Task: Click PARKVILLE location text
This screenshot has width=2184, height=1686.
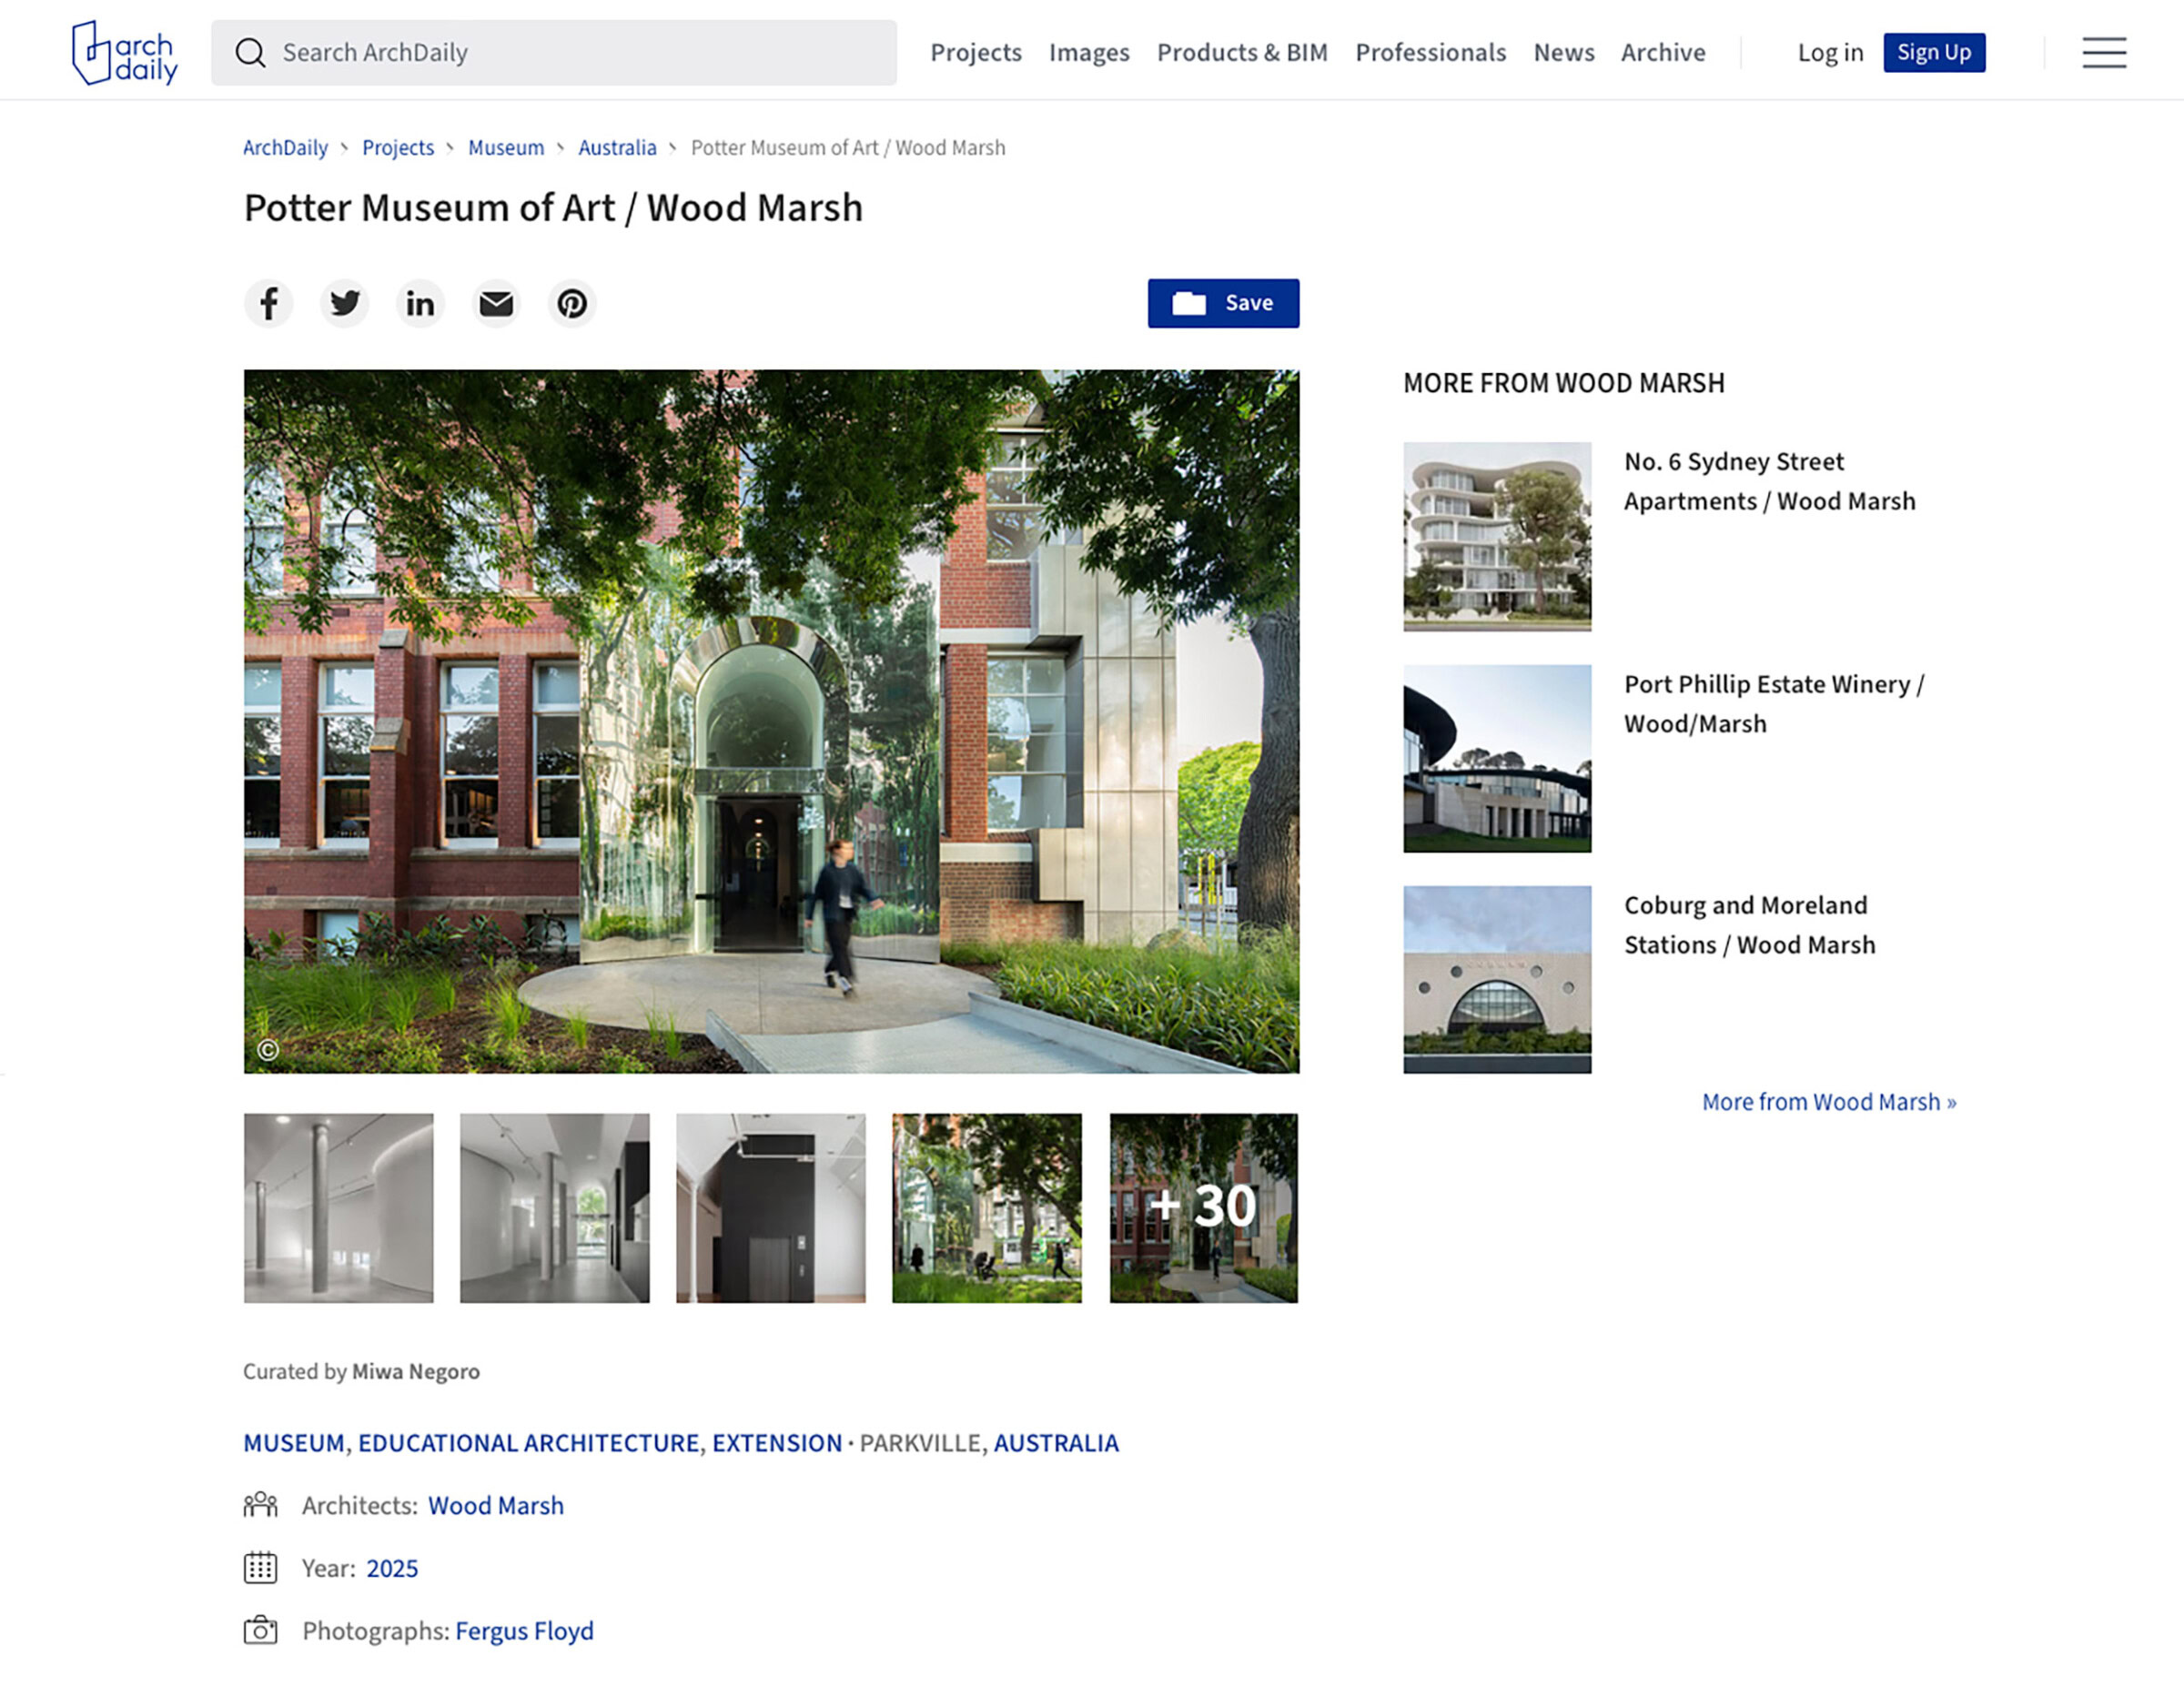Action: point(920,1443)
